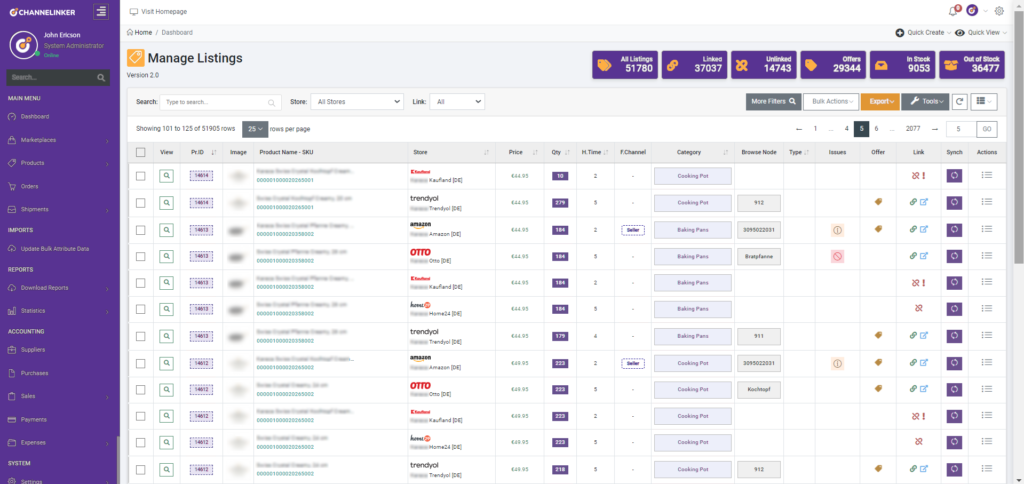
Task: Click the More Filters button
Action: (773, 101)
